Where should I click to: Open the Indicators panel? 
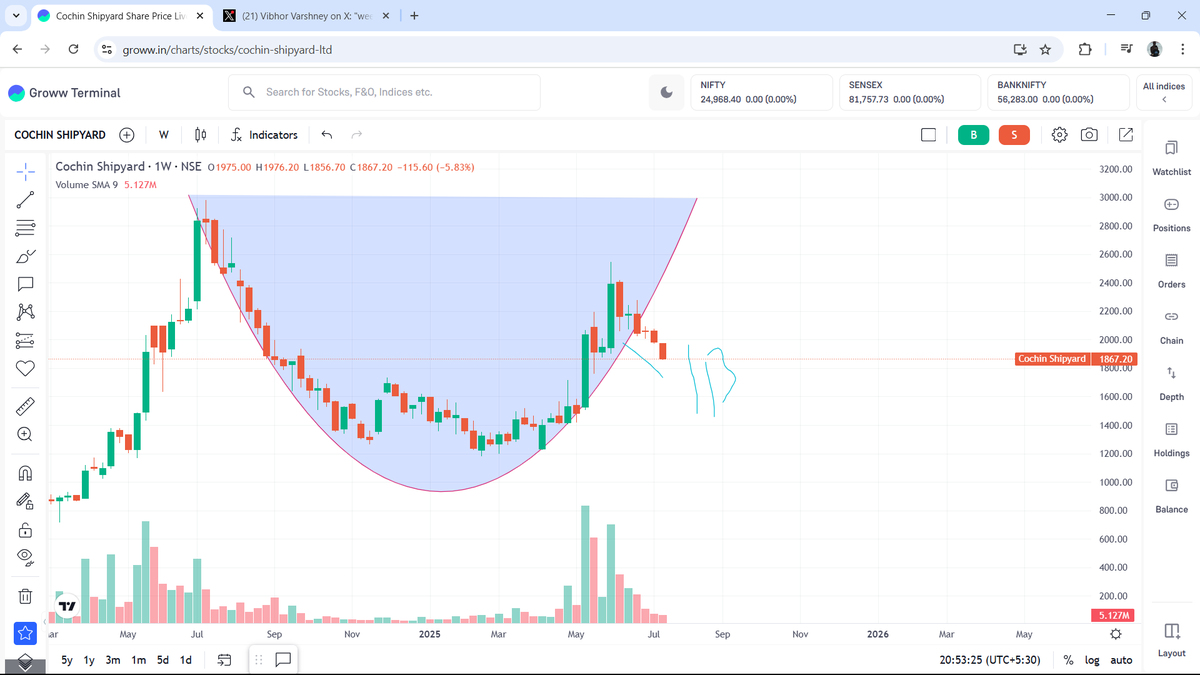264,135
